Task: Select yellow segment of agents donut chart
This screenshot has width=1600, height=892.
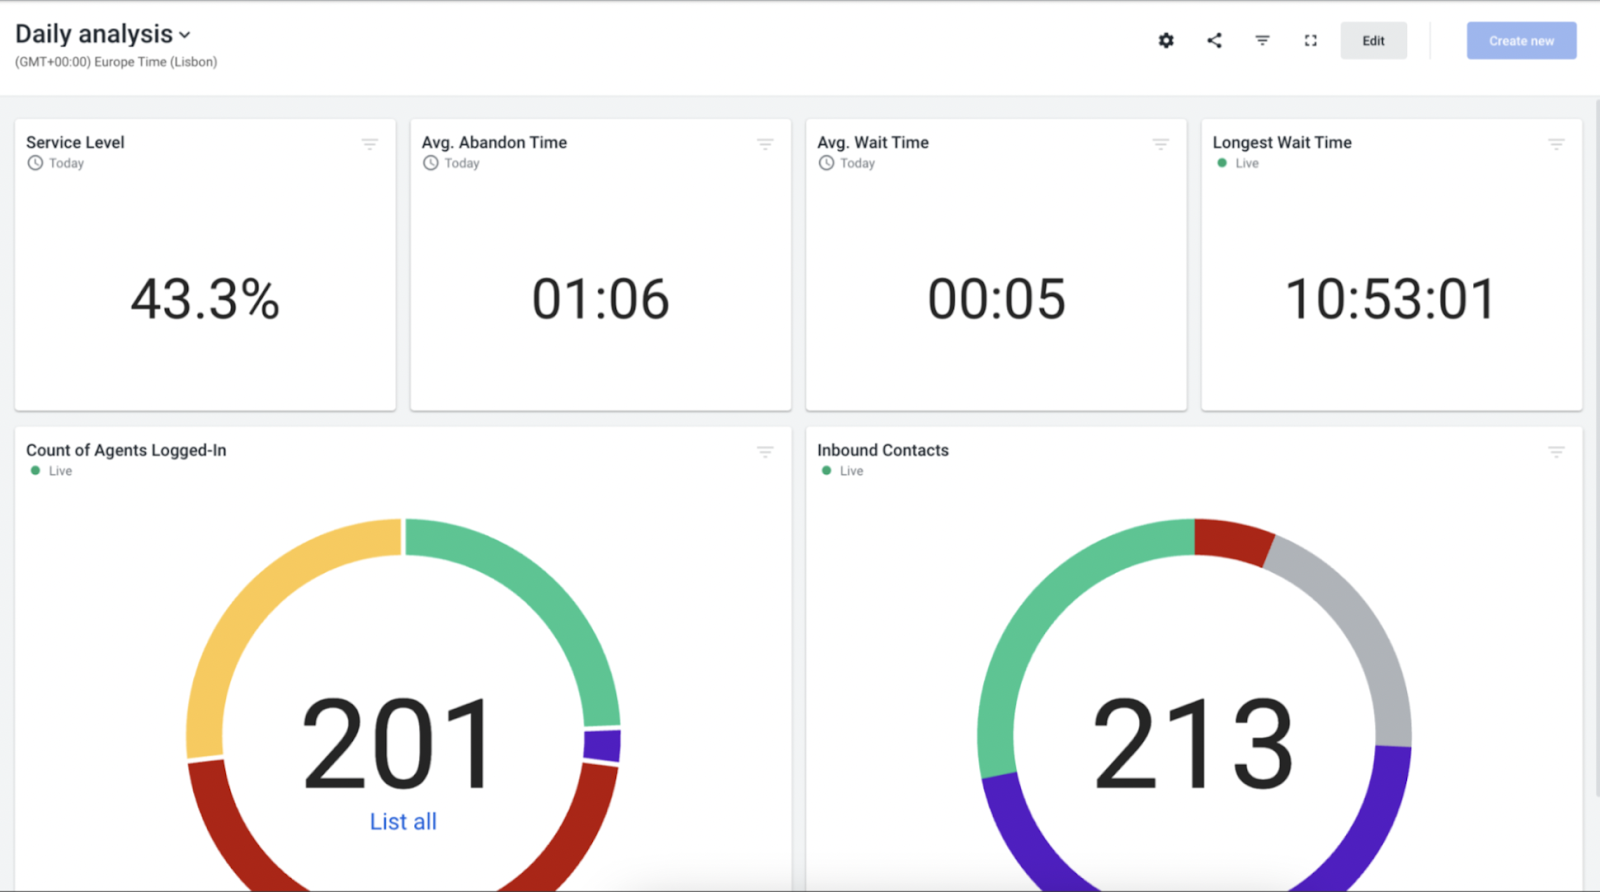Action: (x=262, y=598)
